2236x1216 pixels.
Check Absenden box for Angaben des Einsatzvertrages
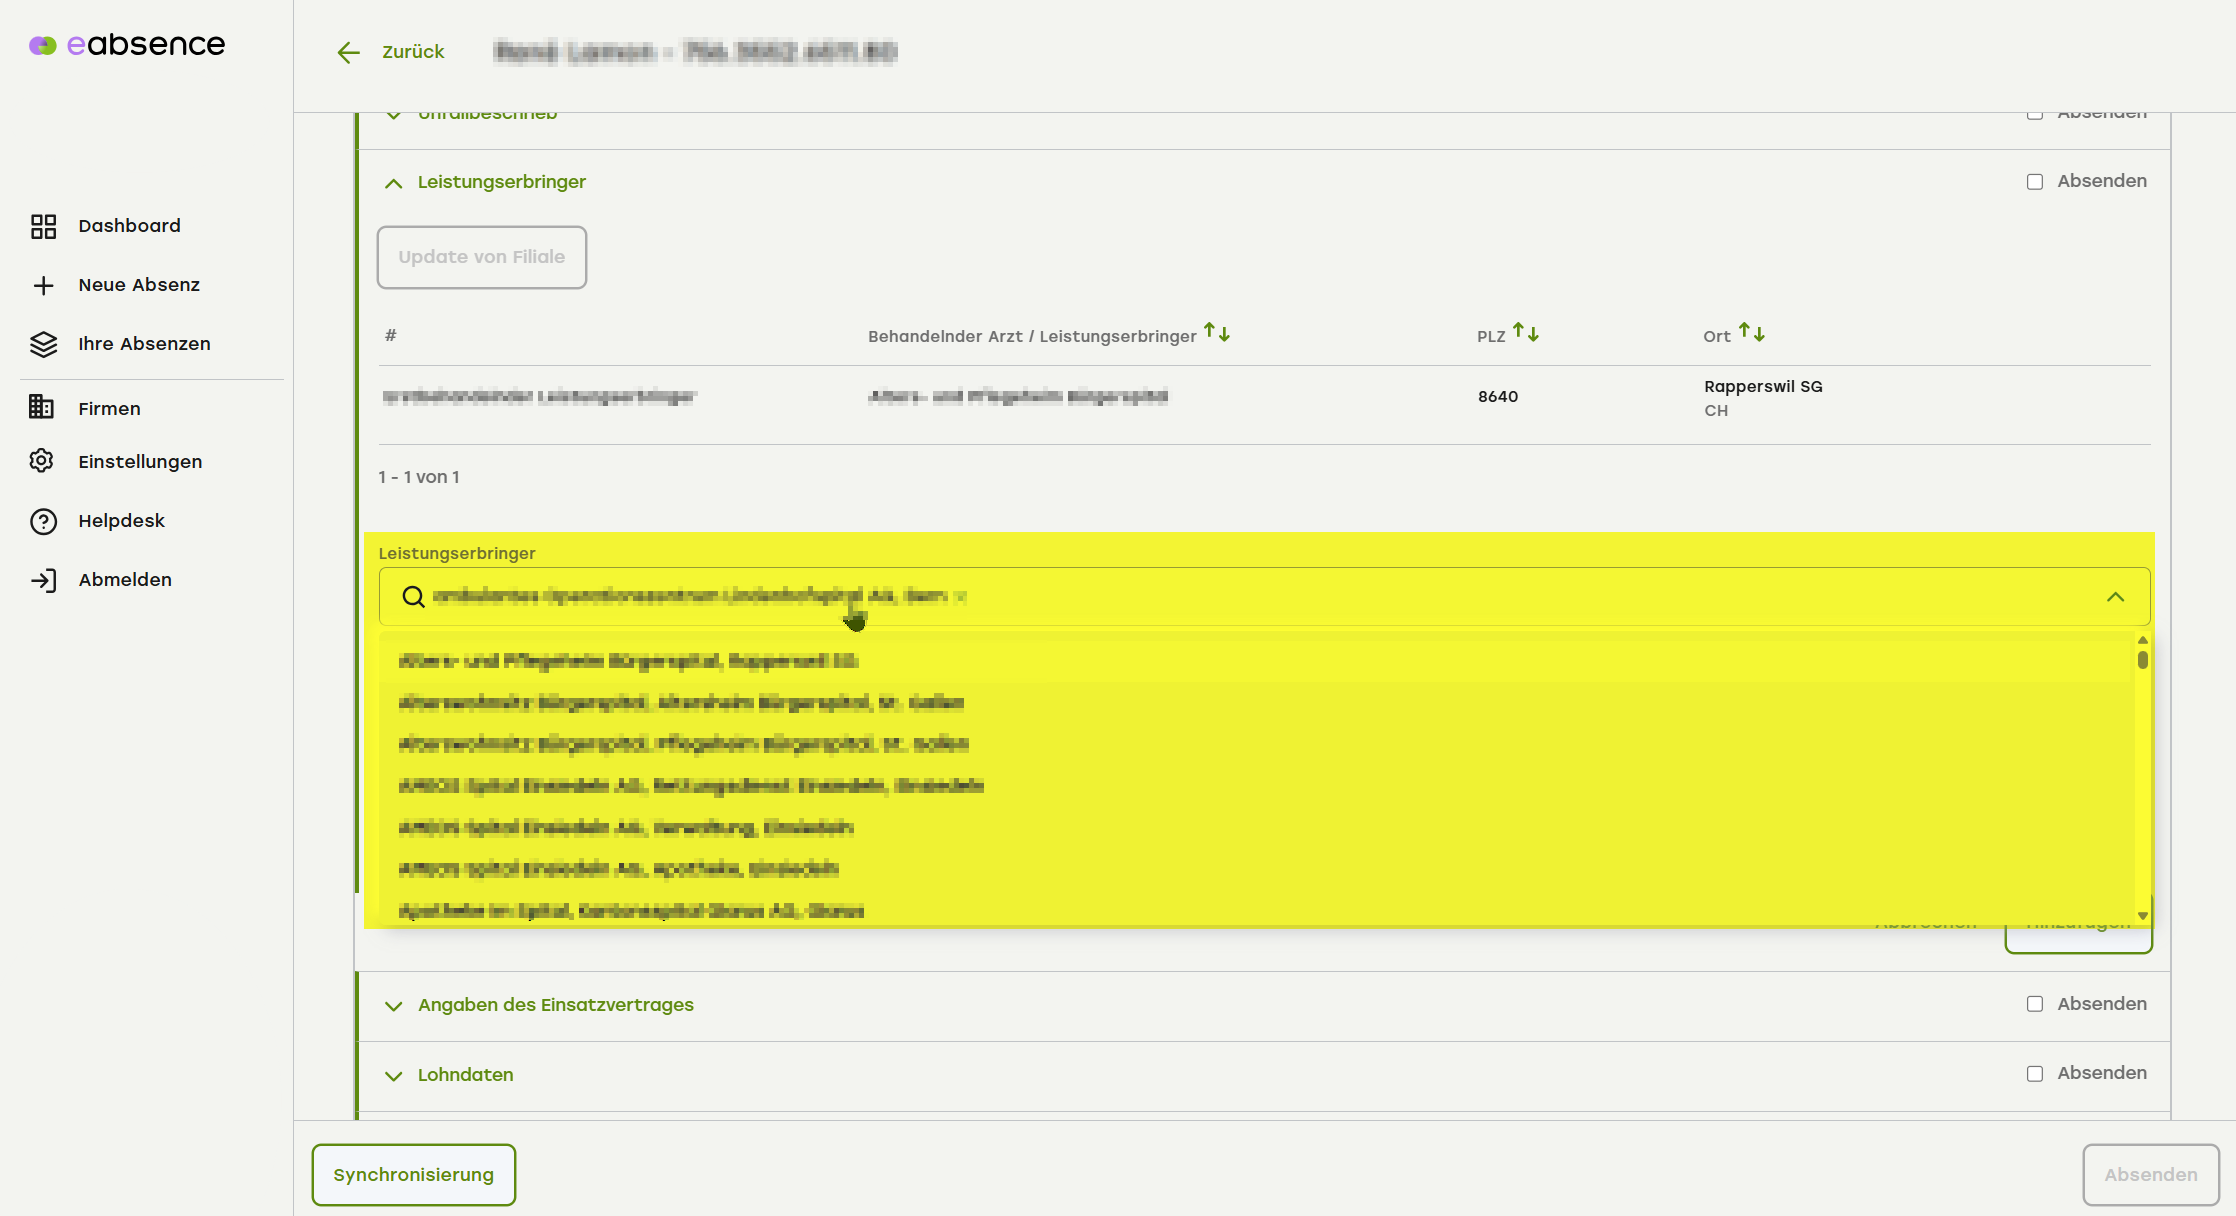click(2034, 1004)
